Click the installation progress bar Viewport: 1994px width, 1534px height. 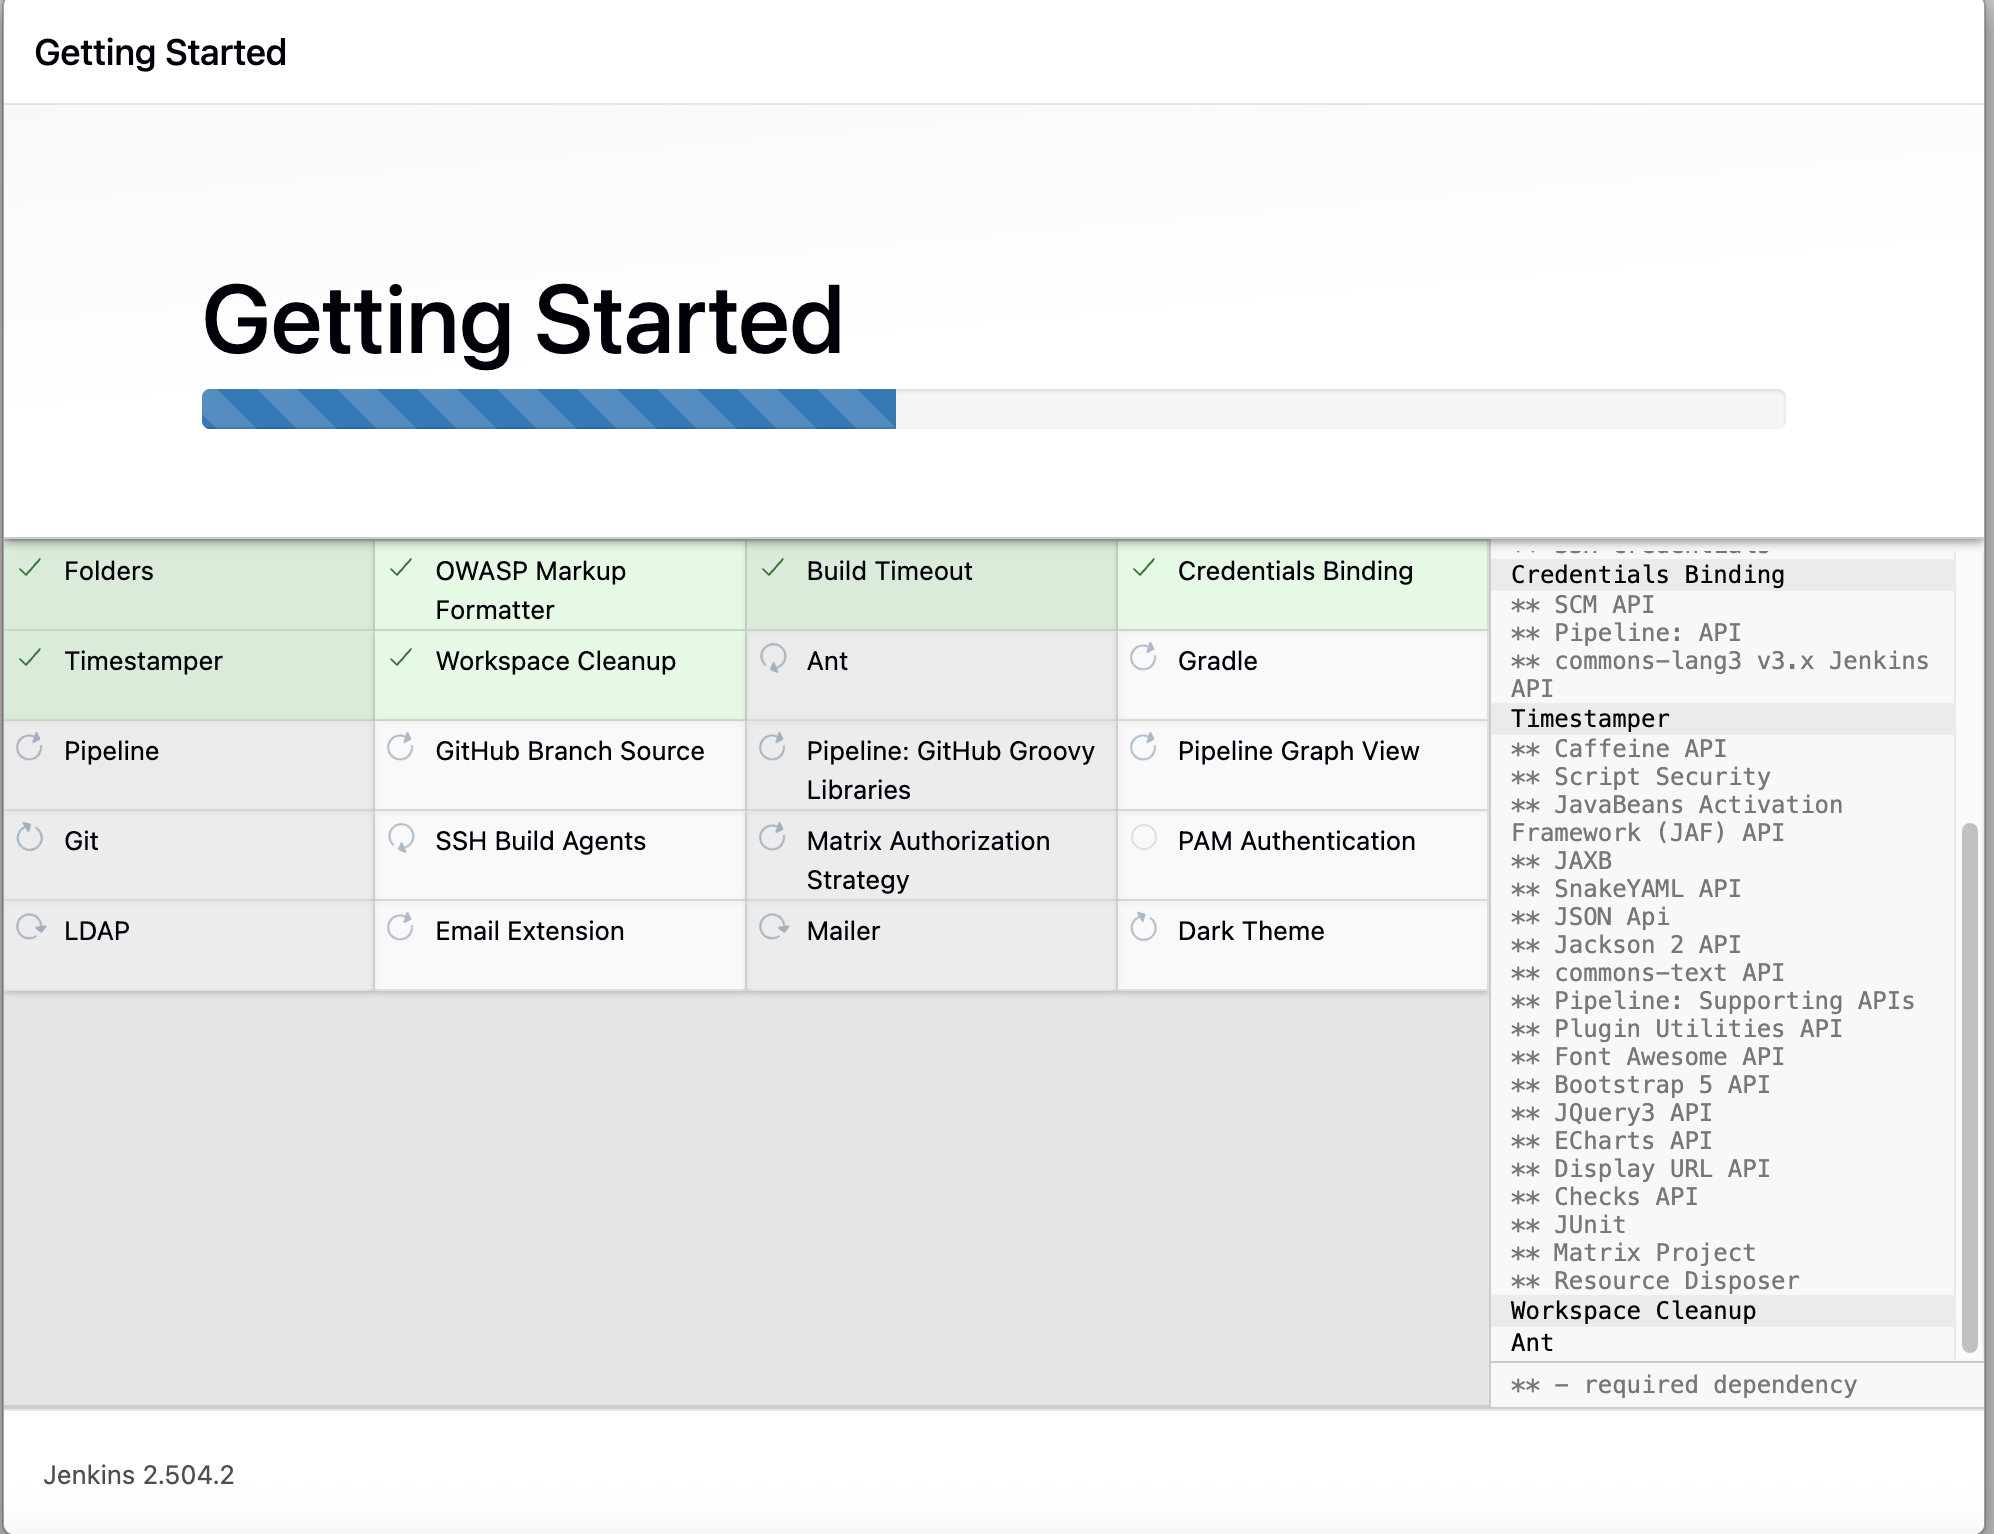[993, 409]
